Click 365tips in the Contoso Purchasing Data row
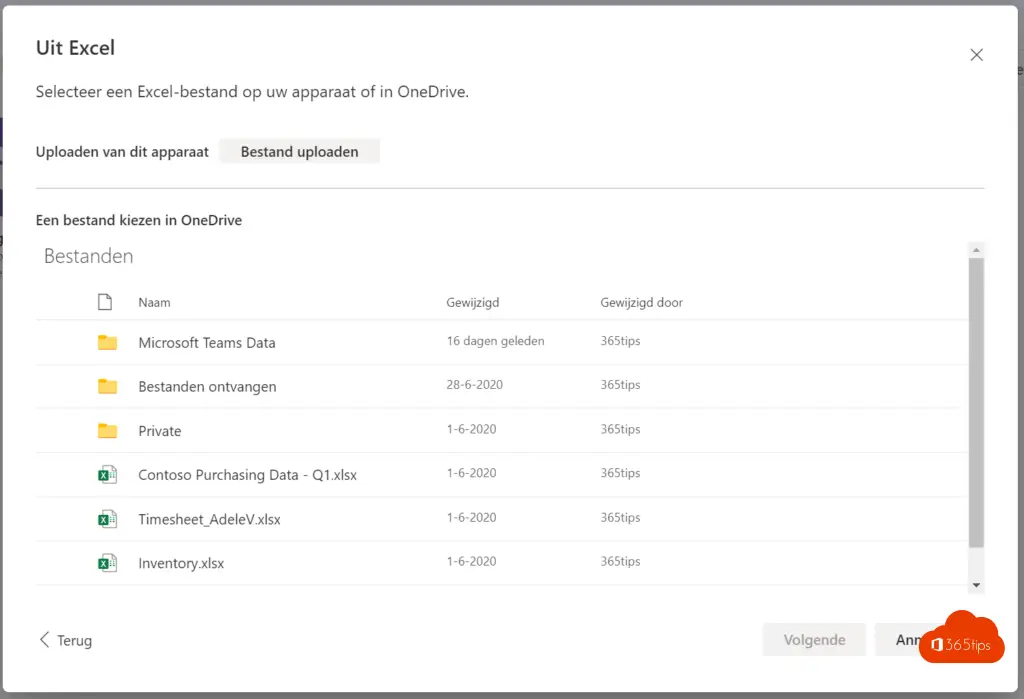1024x699 pixels. [x=620, y=473]
